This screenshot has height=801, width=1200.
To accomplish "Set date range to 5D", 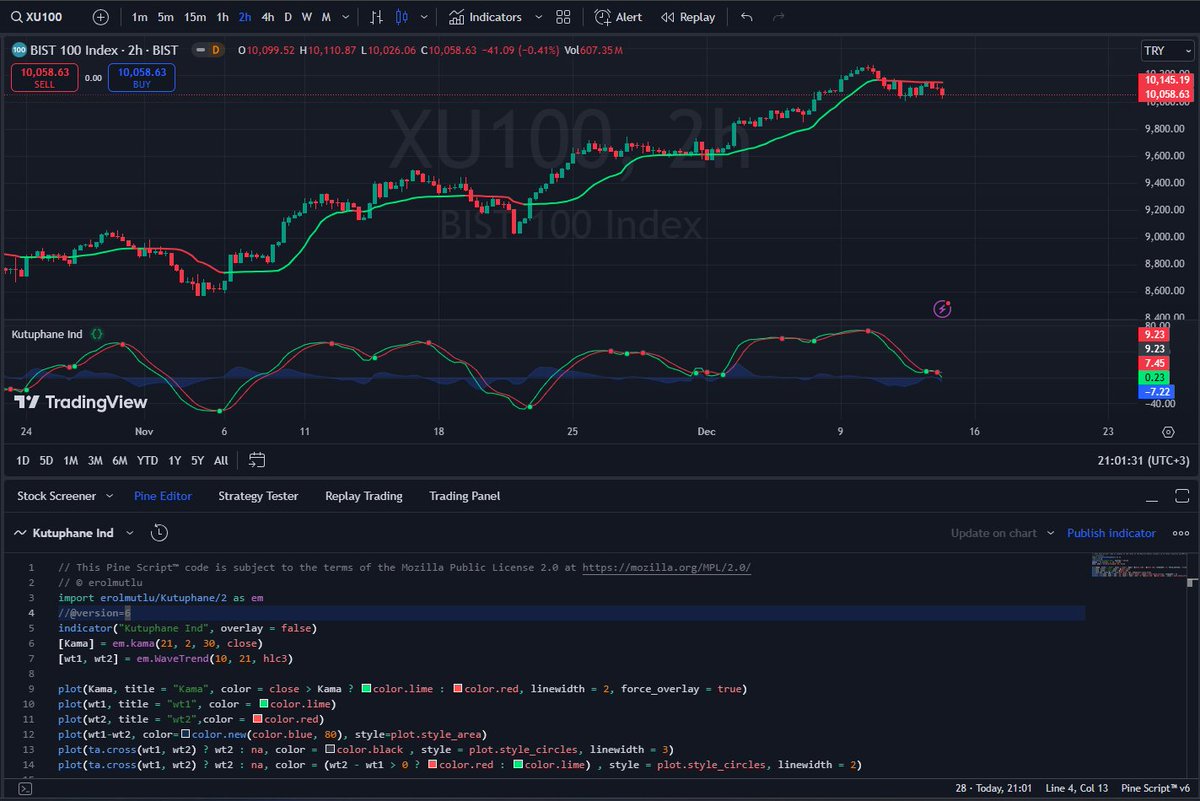I will click(x=46, y=460).
